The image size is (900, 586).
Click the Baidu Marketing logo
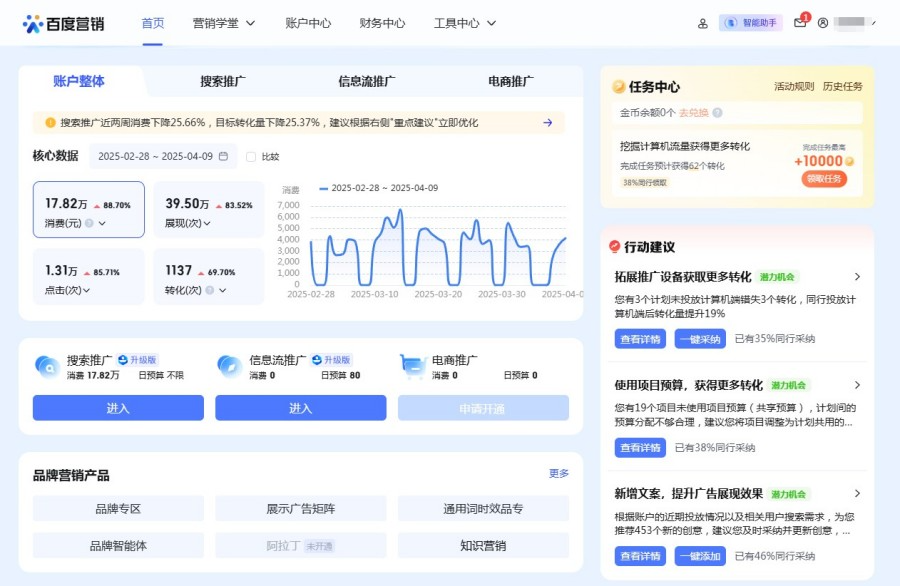[63, 23]
